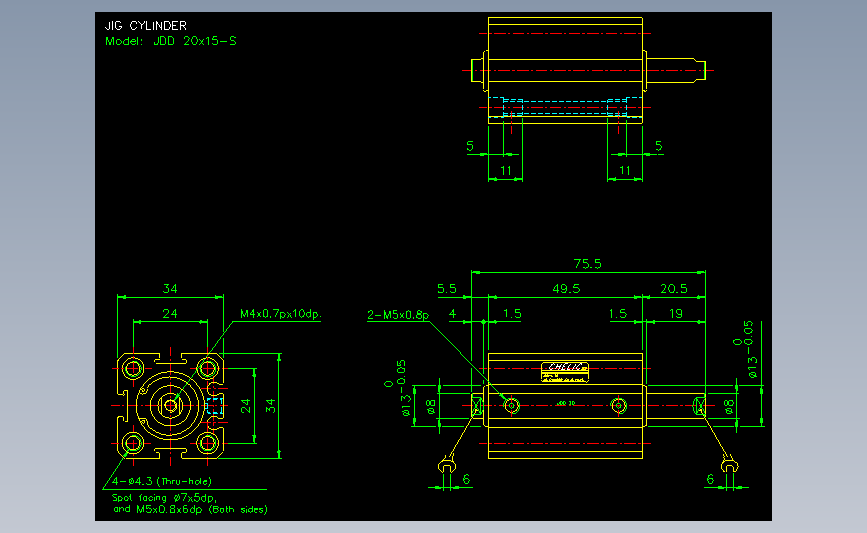Click the rotated 34 height dimension

pos(270,406)
